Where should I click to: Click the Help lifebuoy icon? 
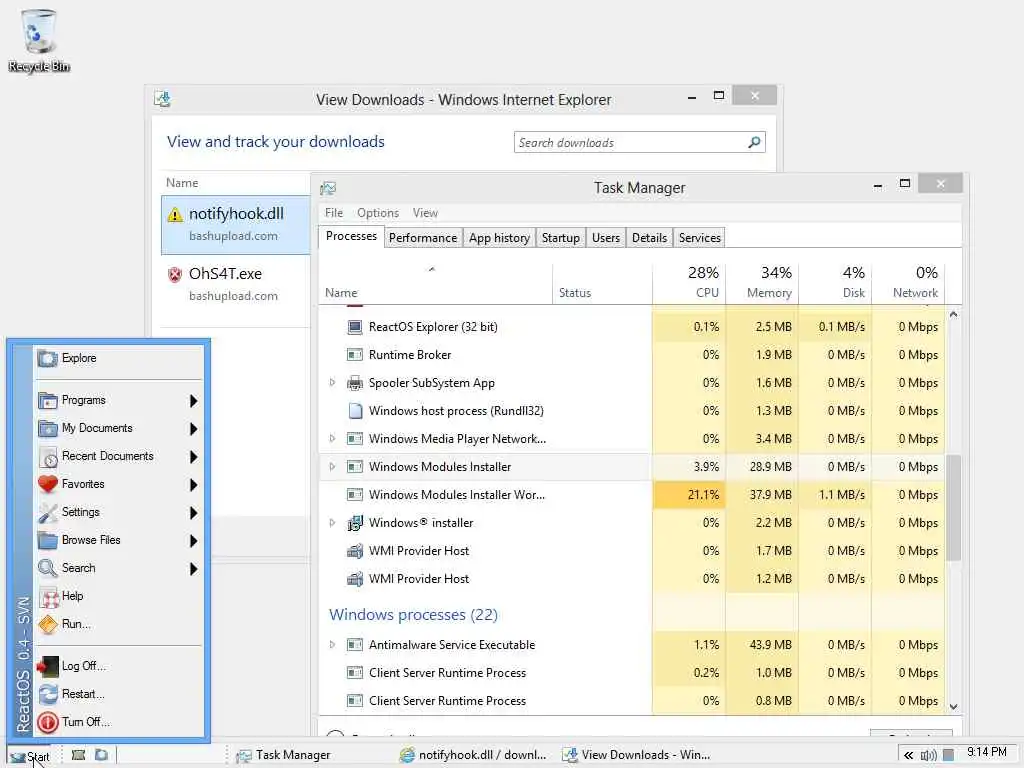coord(50,596)
